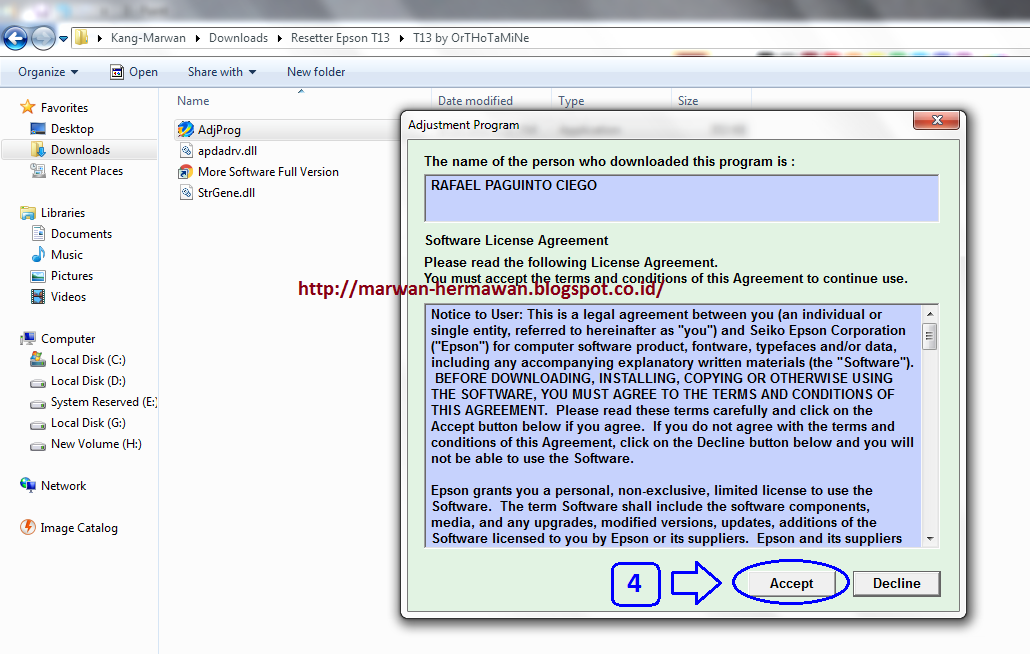
Task: Select the StrGene.dll file name
Action: point(227,193)
